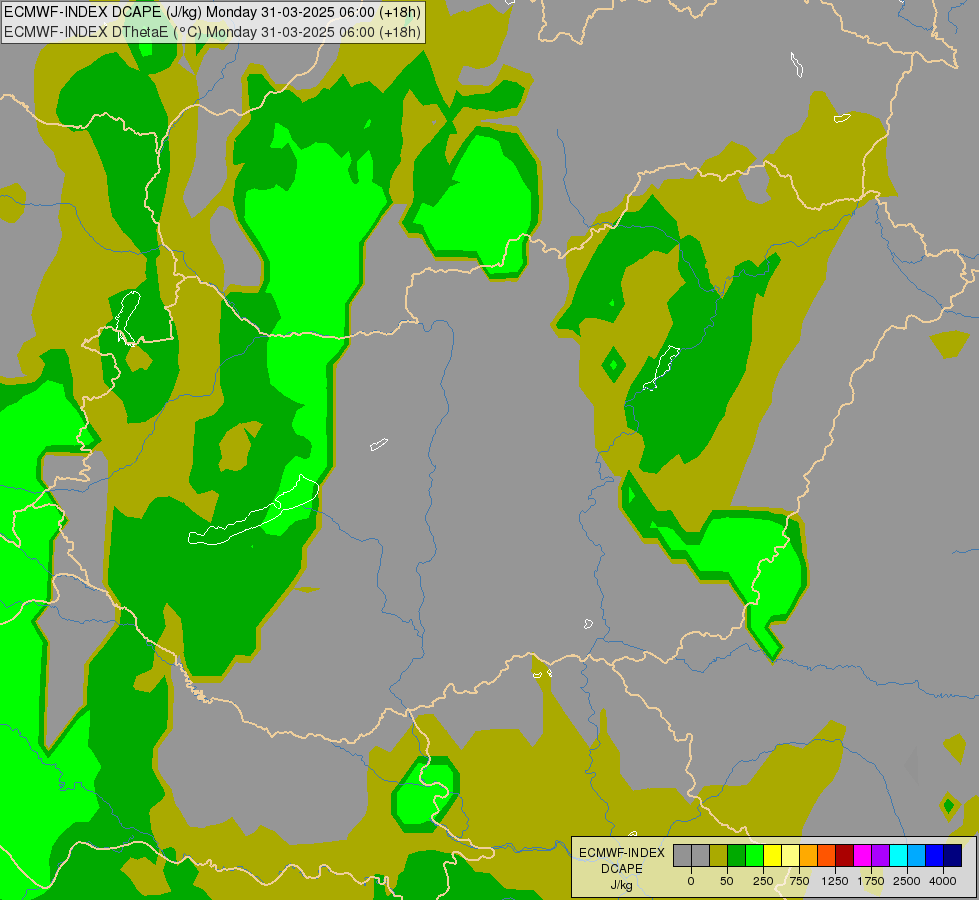Click the DThetaE (°C) title line

[212, 32]
